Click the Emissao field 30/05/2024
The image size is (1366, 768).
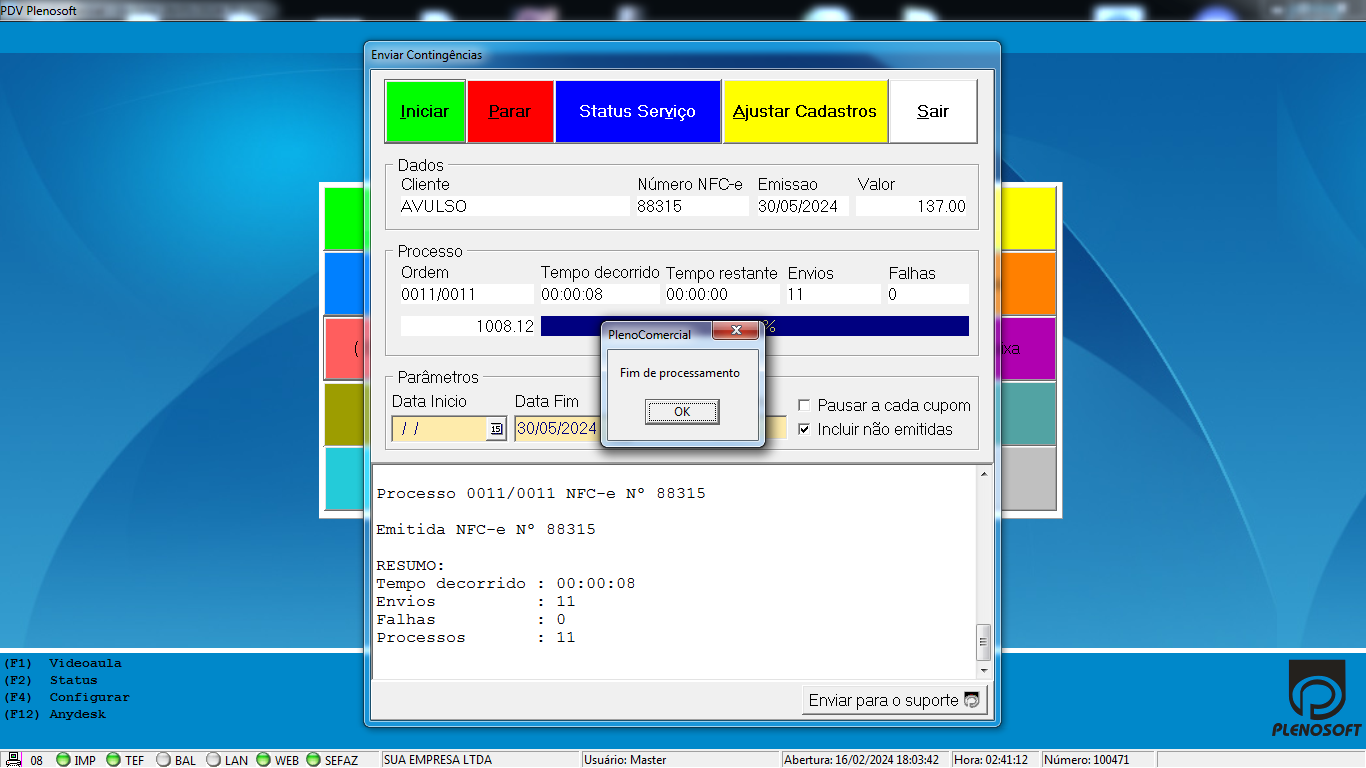(802, 206)
